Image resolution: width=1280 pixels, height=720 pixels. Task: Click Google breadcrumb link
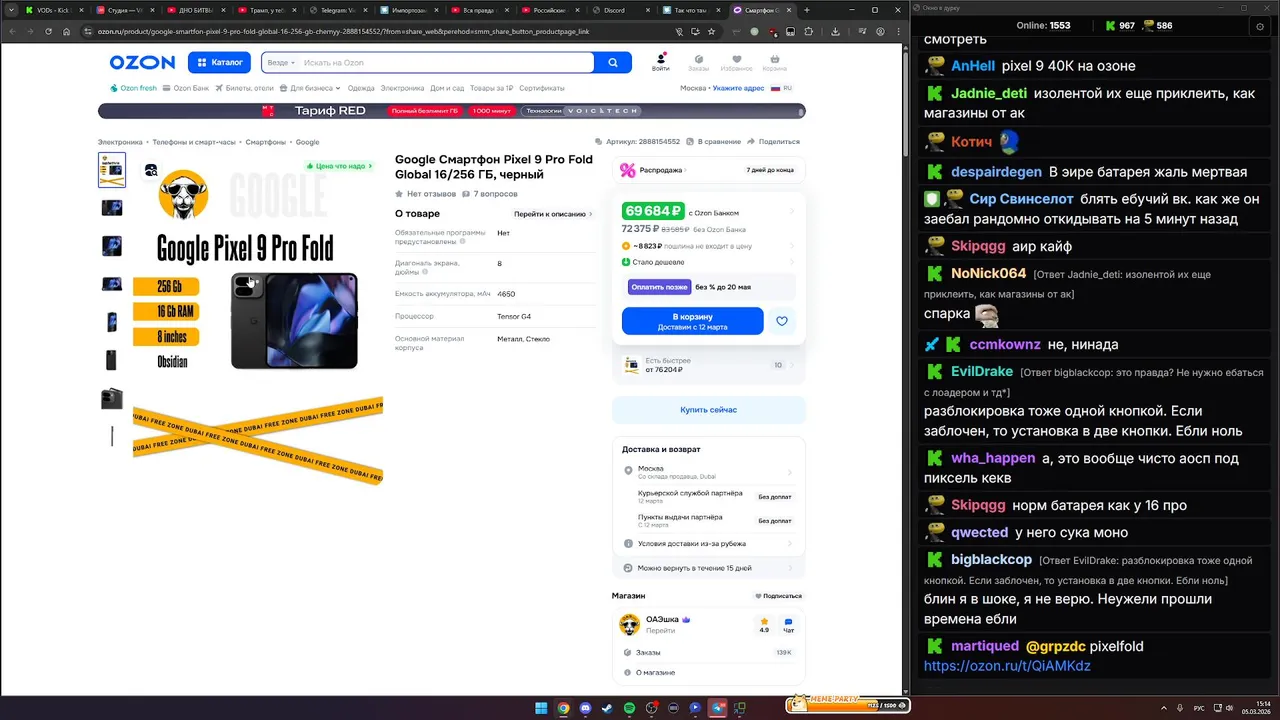308,142
